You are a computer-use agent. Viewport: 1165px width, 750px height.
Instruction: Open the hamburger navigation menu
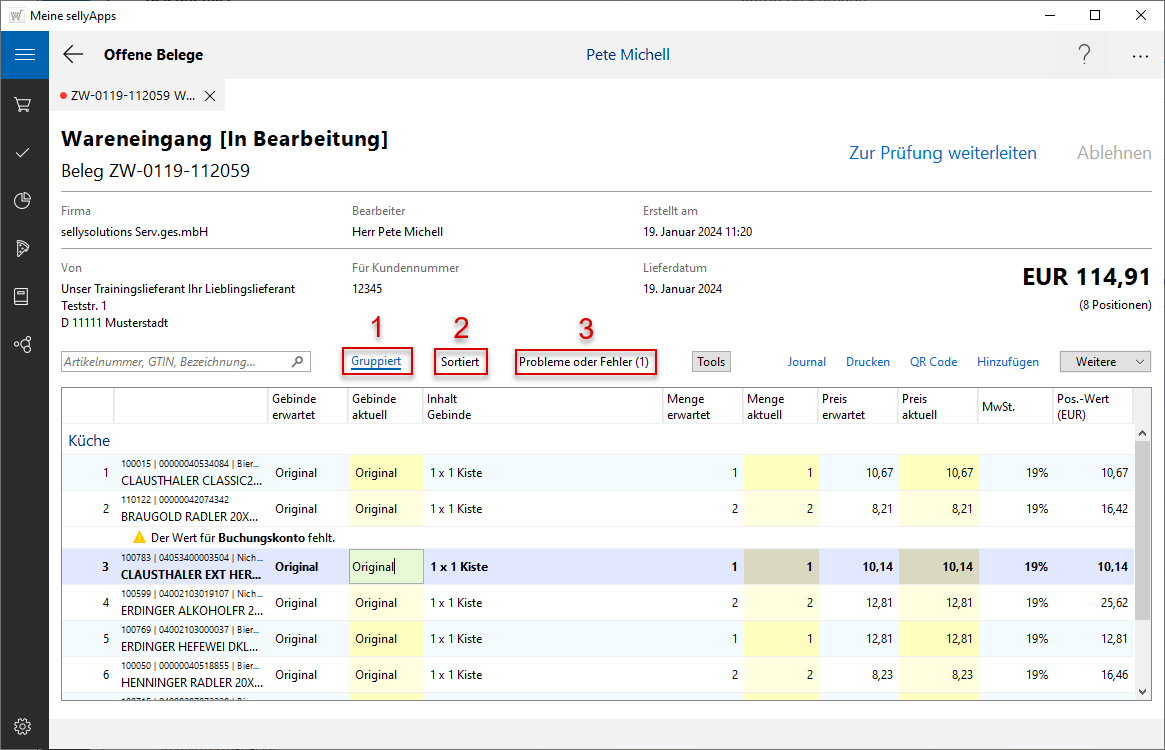[24, 55]
